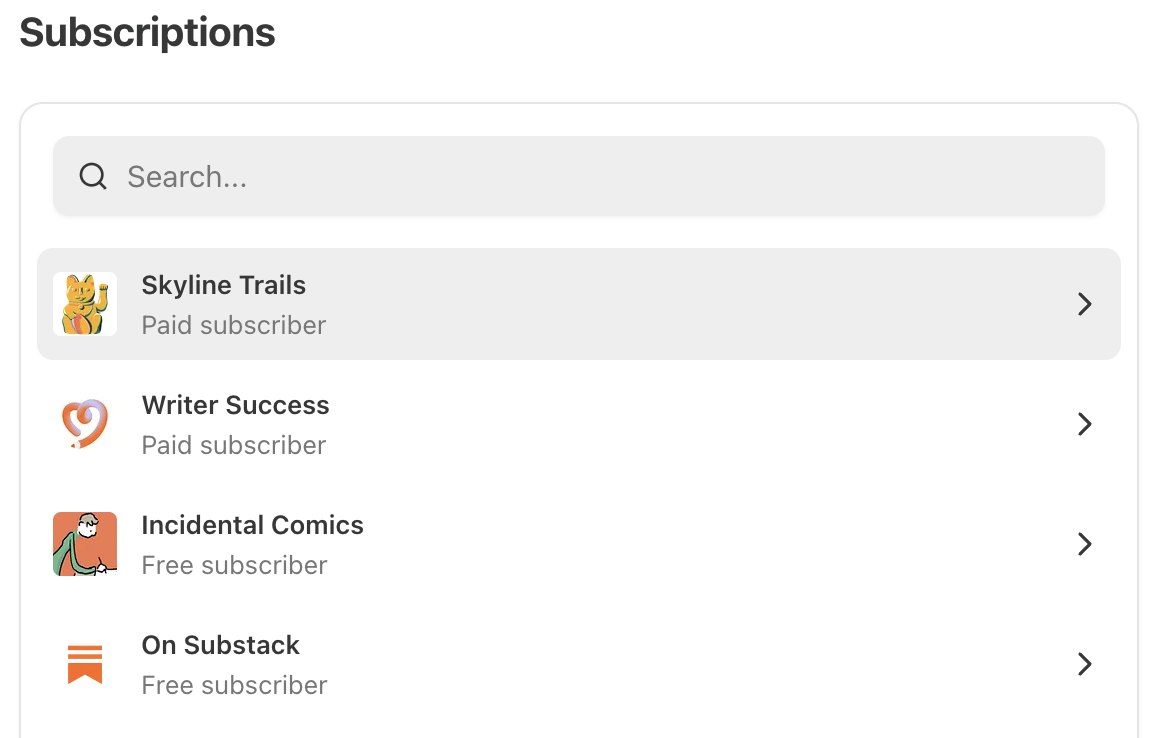Click Paid subscriber label under Skyline Trails

point(233,325)
